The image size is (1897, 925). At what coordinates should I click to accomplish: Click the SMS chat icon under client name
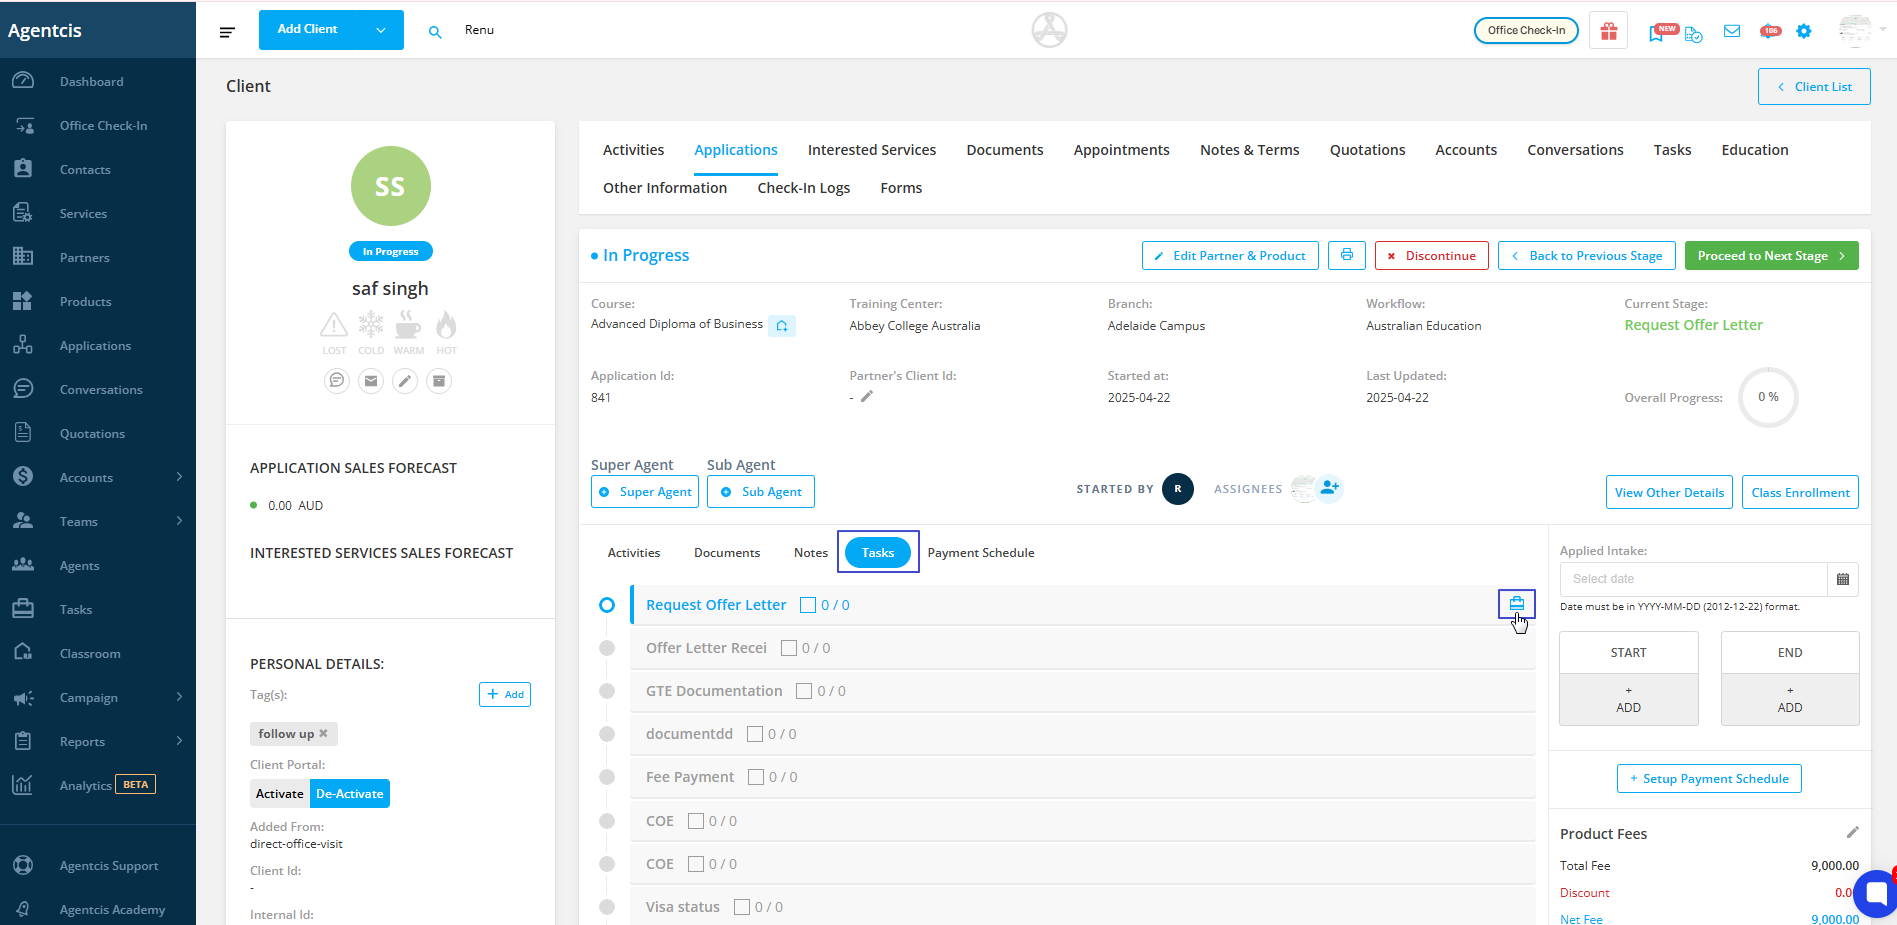point(337,380)
